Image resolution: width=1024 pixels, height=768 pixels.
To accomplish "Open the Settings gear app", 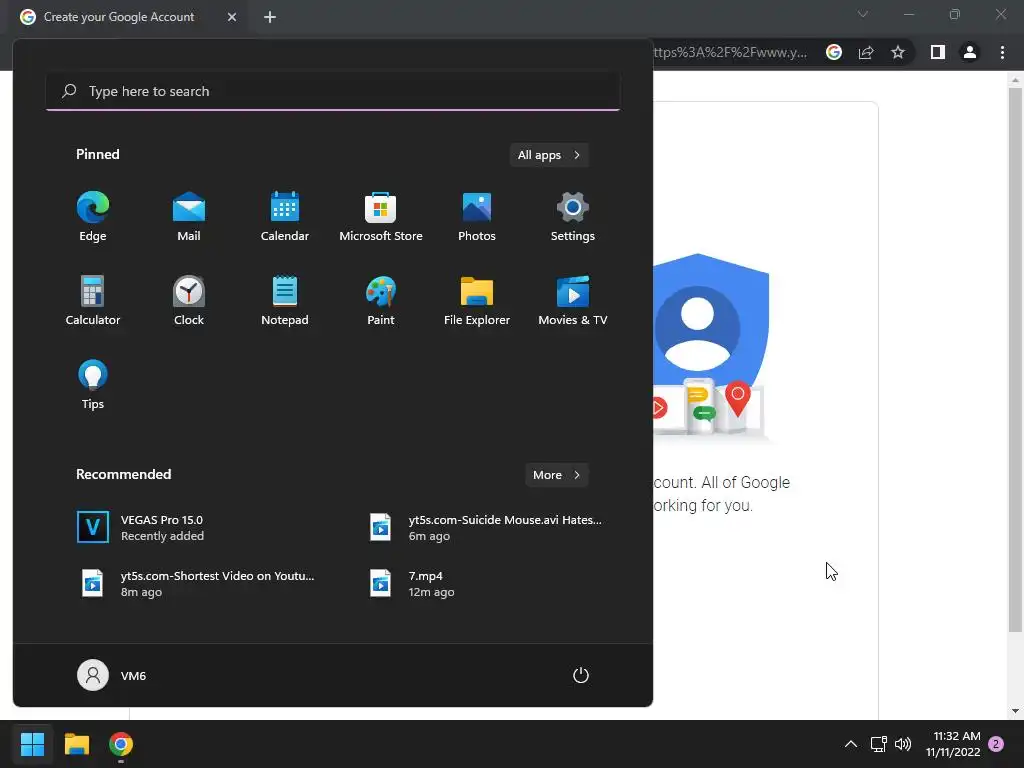I will (x=573, y=217).
